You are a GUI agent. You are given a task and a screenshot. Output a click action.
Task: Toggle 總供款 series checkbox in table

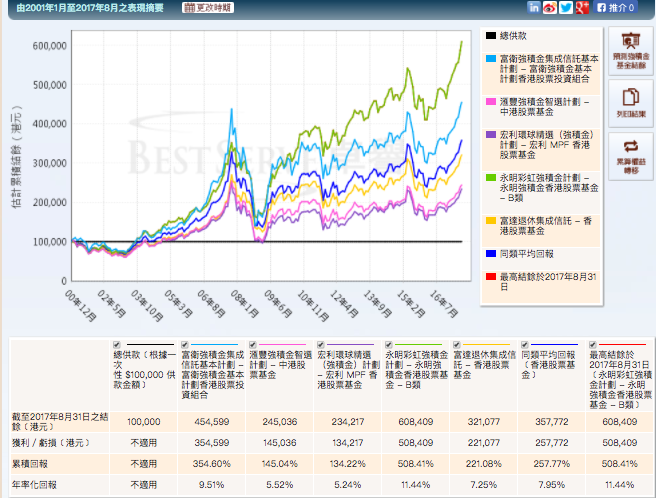(x=117, y=345)
